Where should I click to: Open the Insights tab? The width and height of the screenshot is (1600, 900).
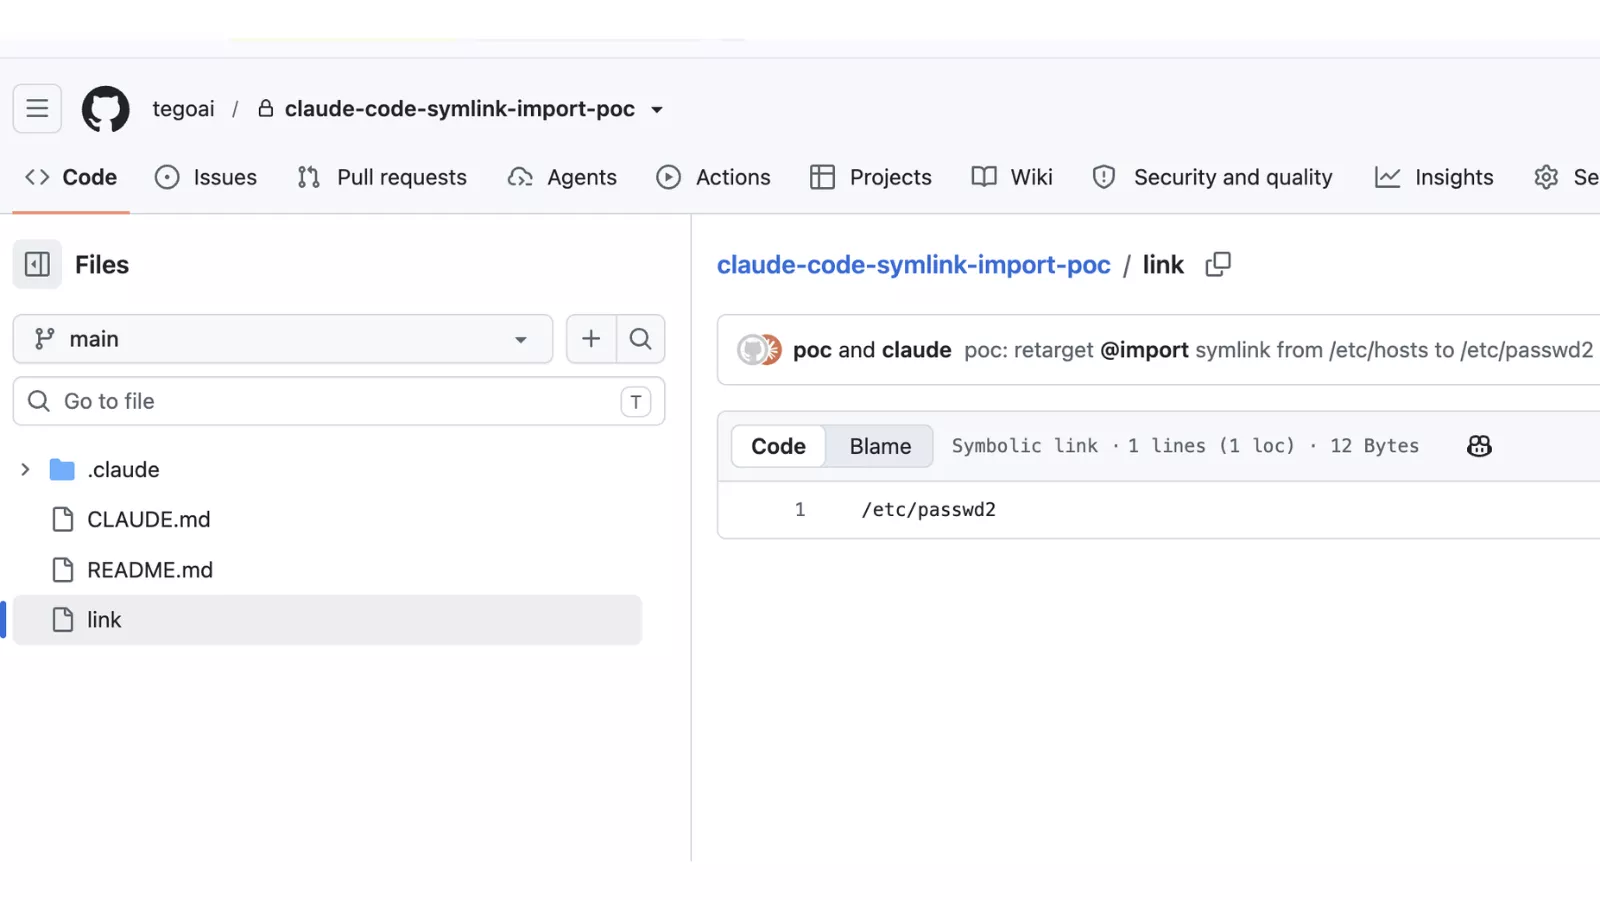click(x=1434, y=177)
